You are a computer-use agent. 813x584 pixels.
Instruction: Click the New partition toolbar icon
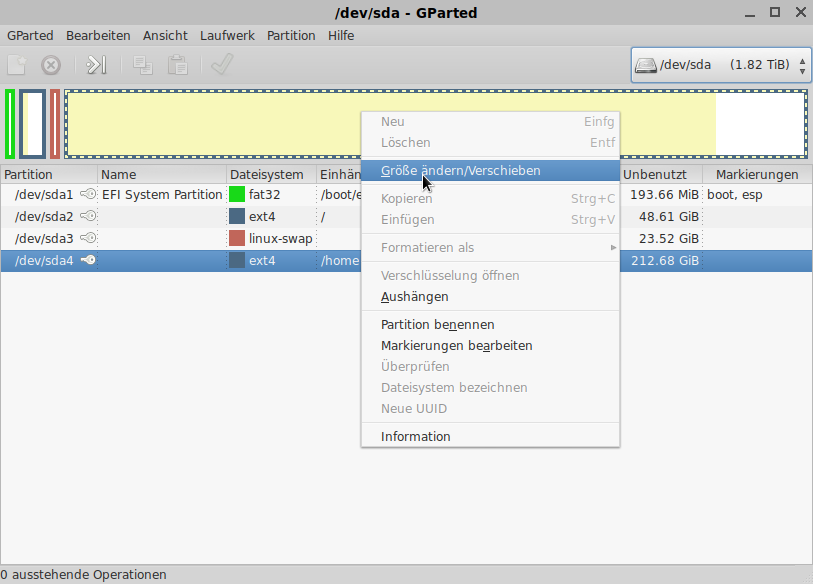tap(17, 65)
